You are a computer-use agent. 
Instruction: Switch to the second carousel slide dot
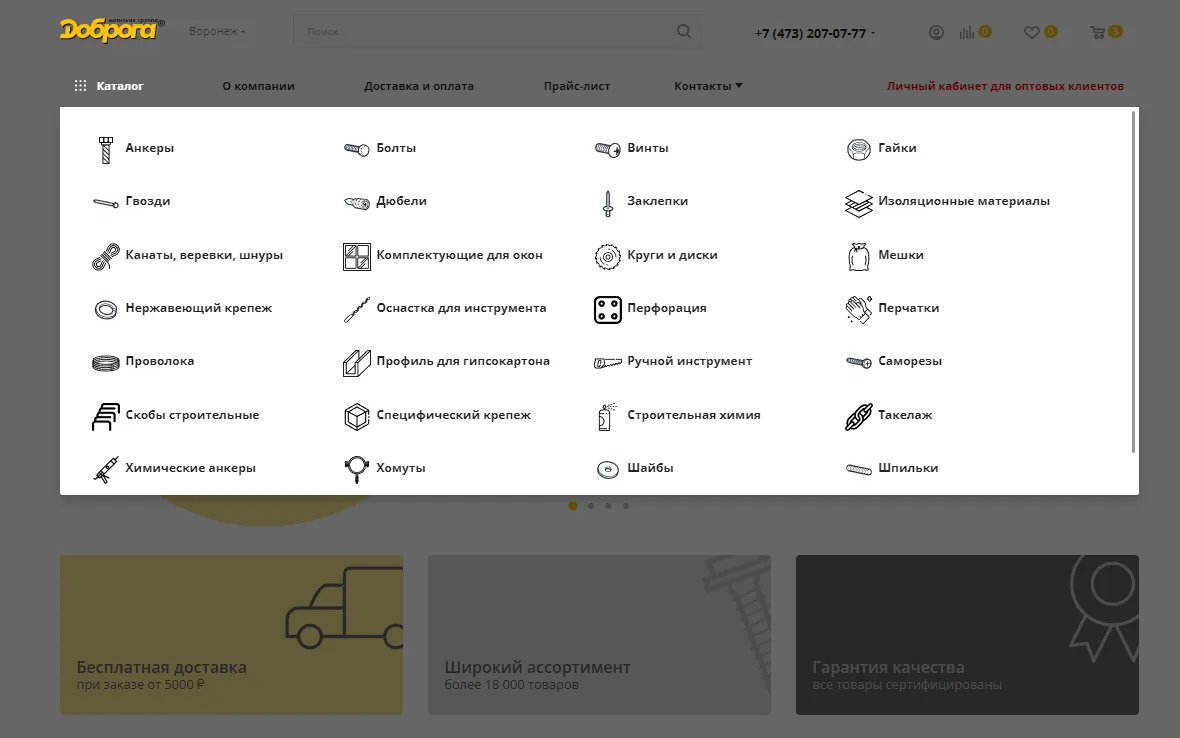coord(591,506)
